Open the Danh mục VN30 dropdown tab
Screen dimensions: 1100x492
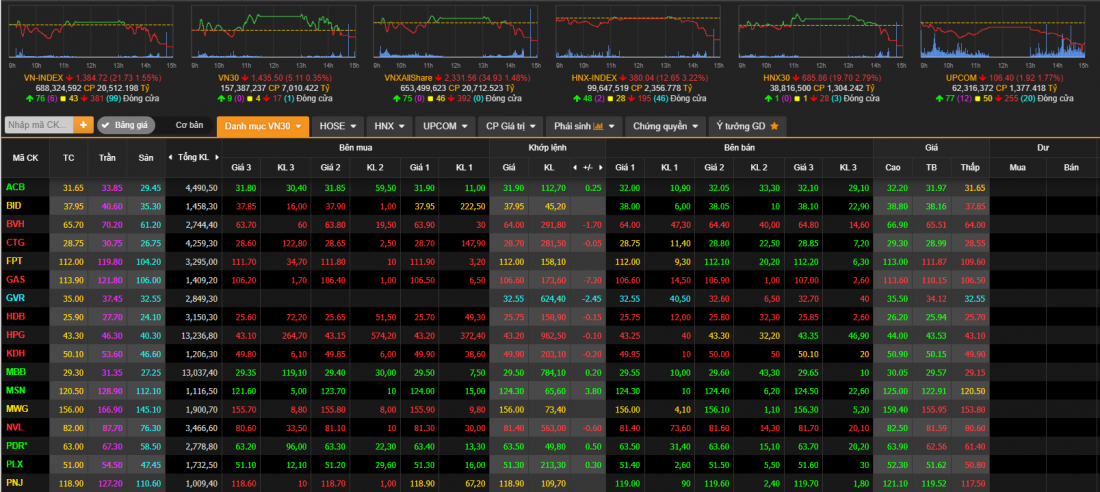[263, 126]
